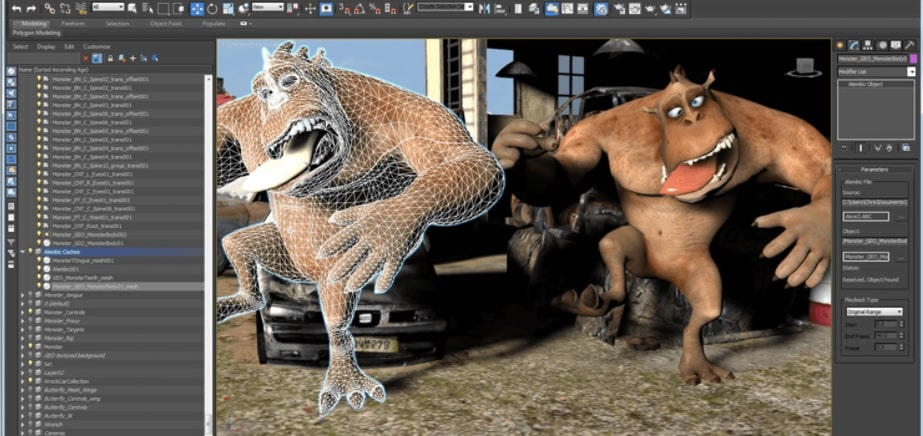This screenshot has height=436, width=923.
Task: Click the Edit Named Selection Sets icon
Action: pos(408,8)
